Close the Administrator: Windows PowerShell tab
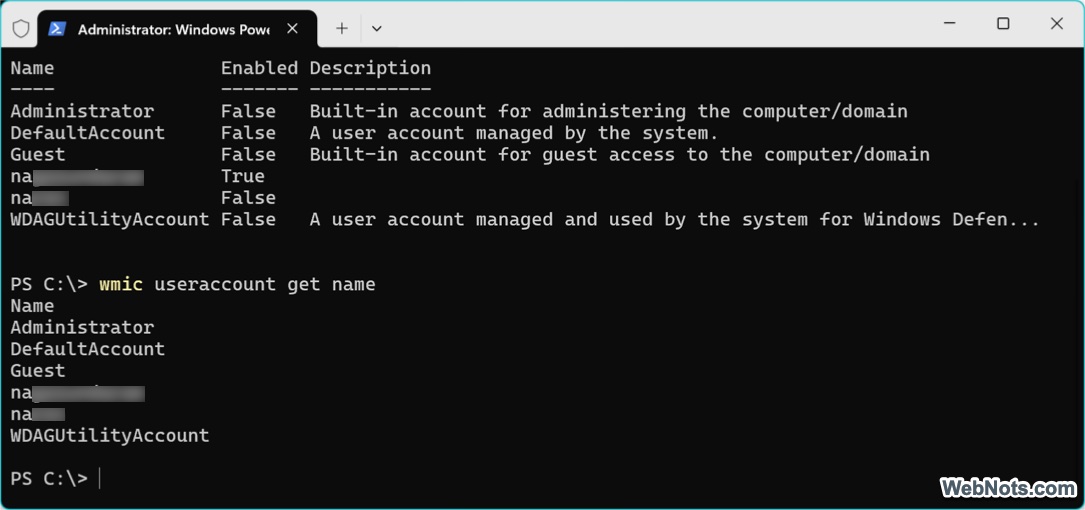Screen dimensions: 1085x510 tap(293, 28)
